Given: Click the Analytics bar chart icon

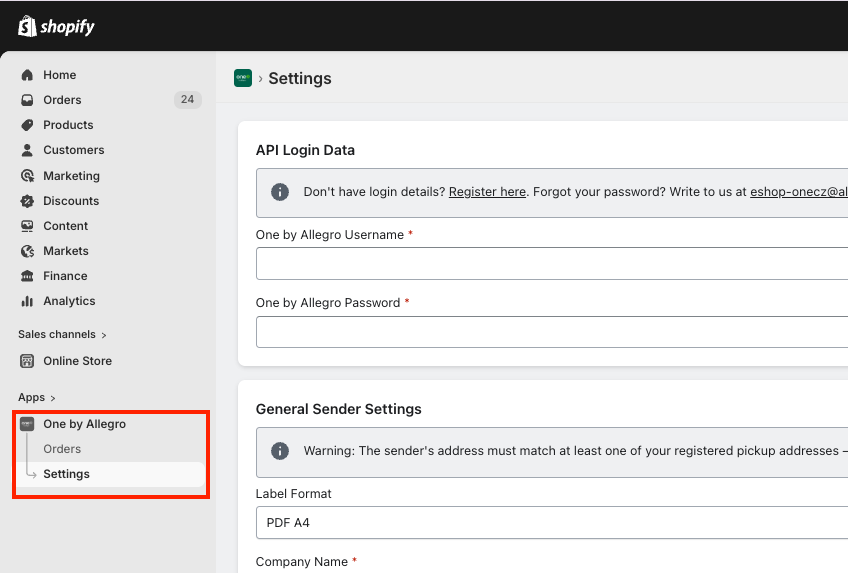Looking at the screenshot, I should coord(27,301).
